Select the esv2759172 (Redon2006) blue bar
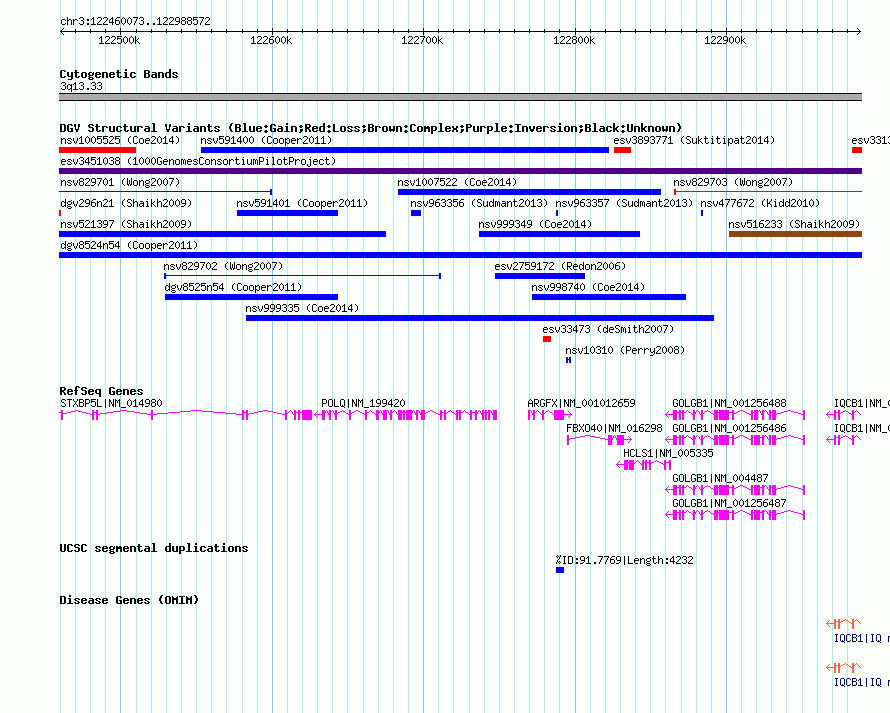The height and width of the screenshot is (713, 890). pos(540,276)
